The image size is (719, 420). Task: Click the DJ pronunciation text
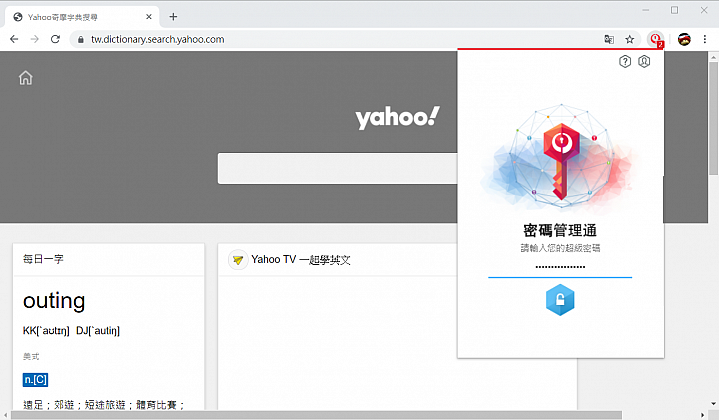[x=98, y=331]
